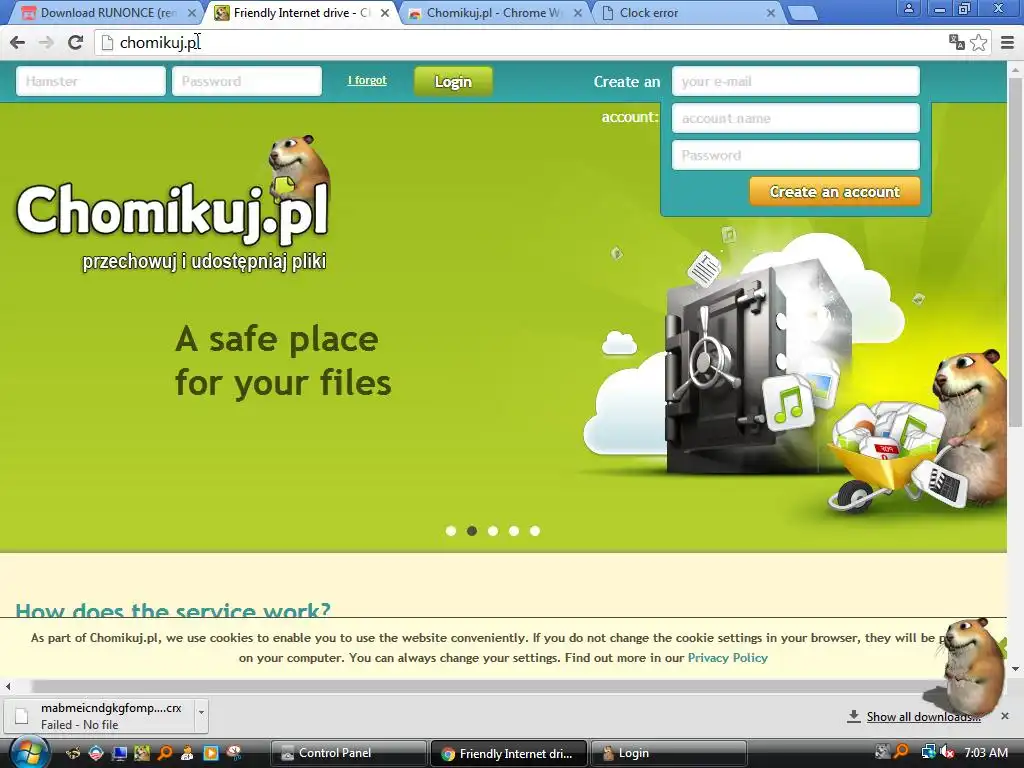Go back with the browser back arrow
1024x768 pixels.
(18, 42)
